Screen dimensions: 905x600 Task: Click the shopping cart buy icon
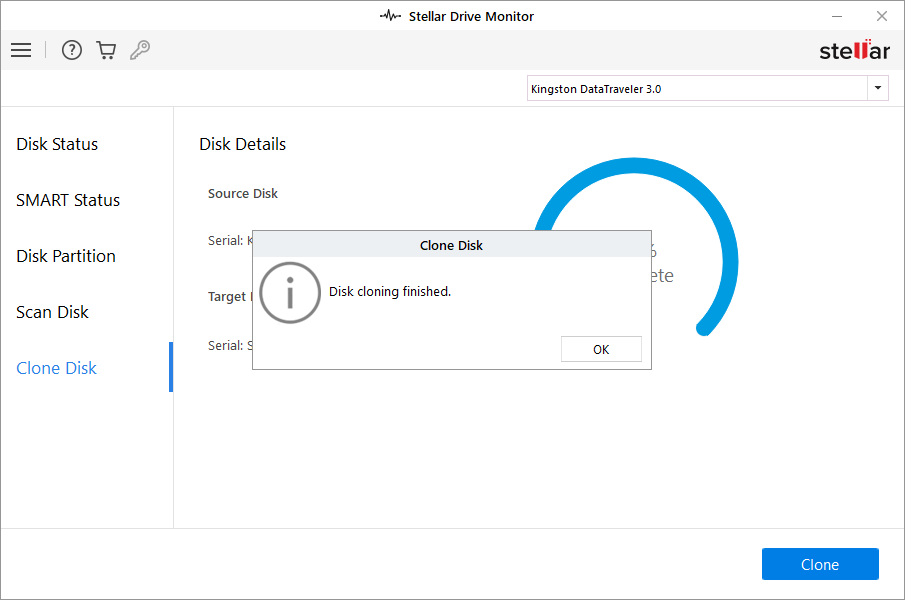click(x=106, y=50)
